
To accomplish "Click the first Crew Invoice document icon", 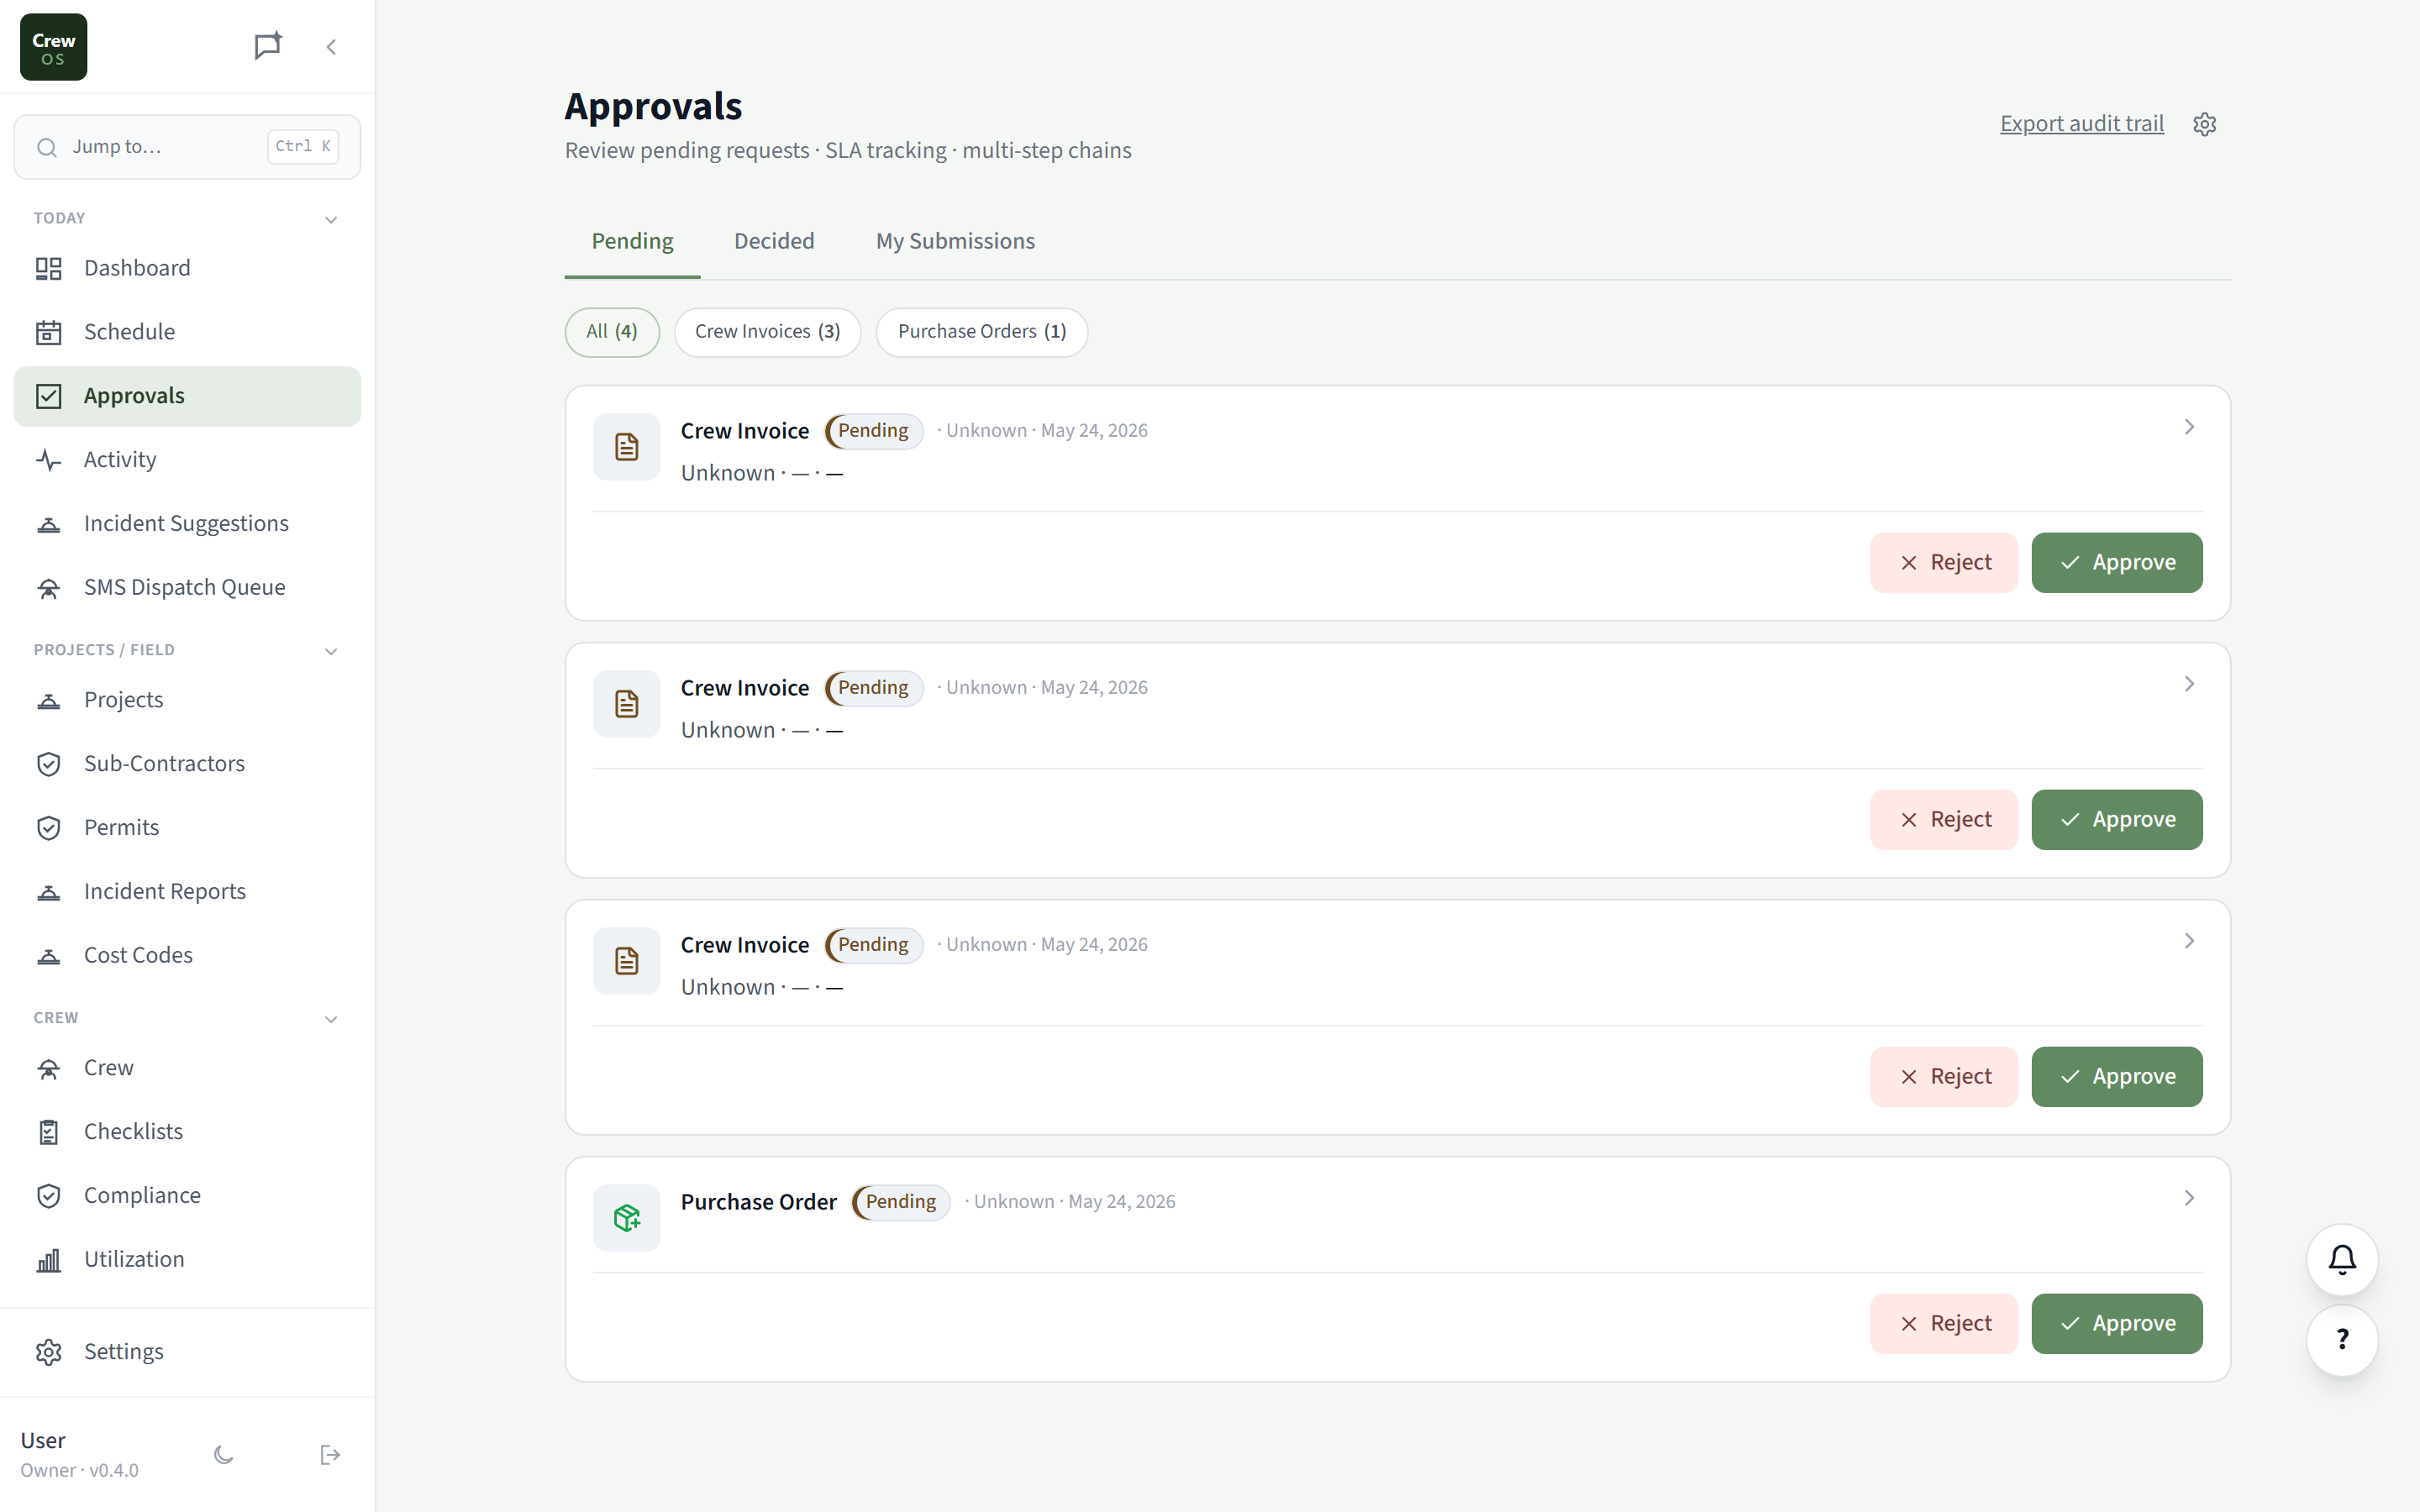I will pos(627,447).
